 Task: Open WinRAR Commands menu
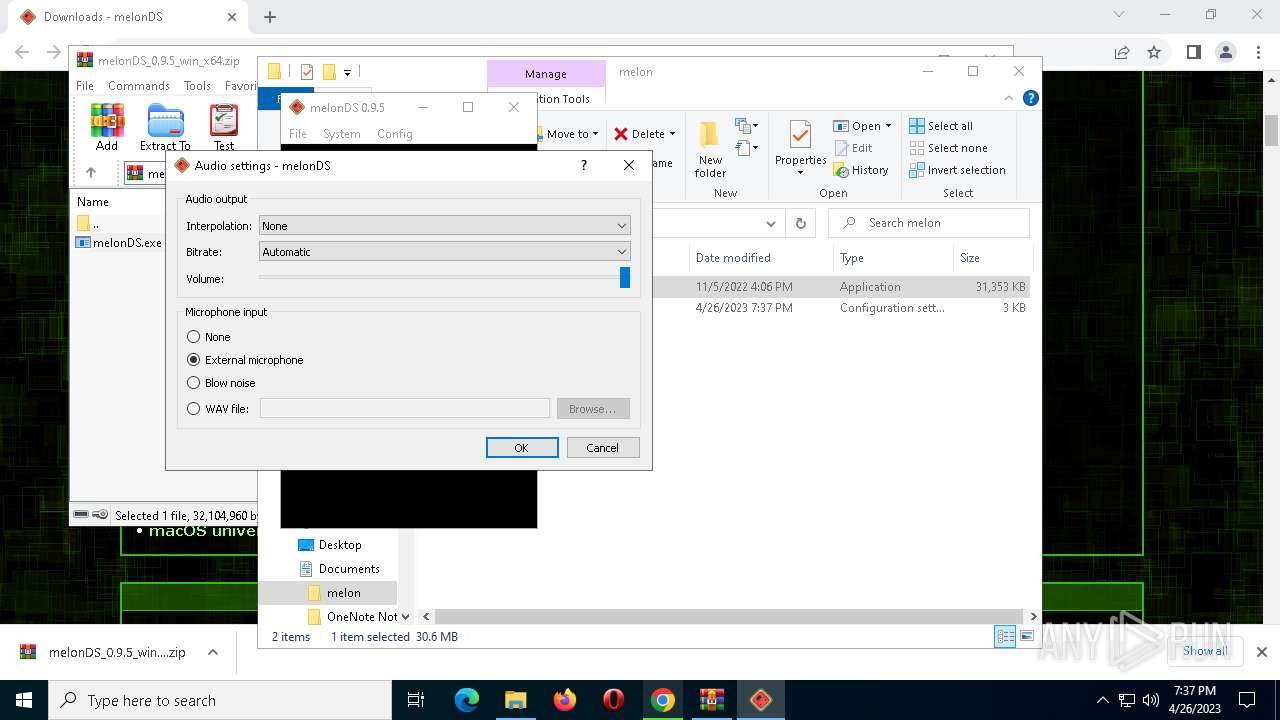[139, 86]
